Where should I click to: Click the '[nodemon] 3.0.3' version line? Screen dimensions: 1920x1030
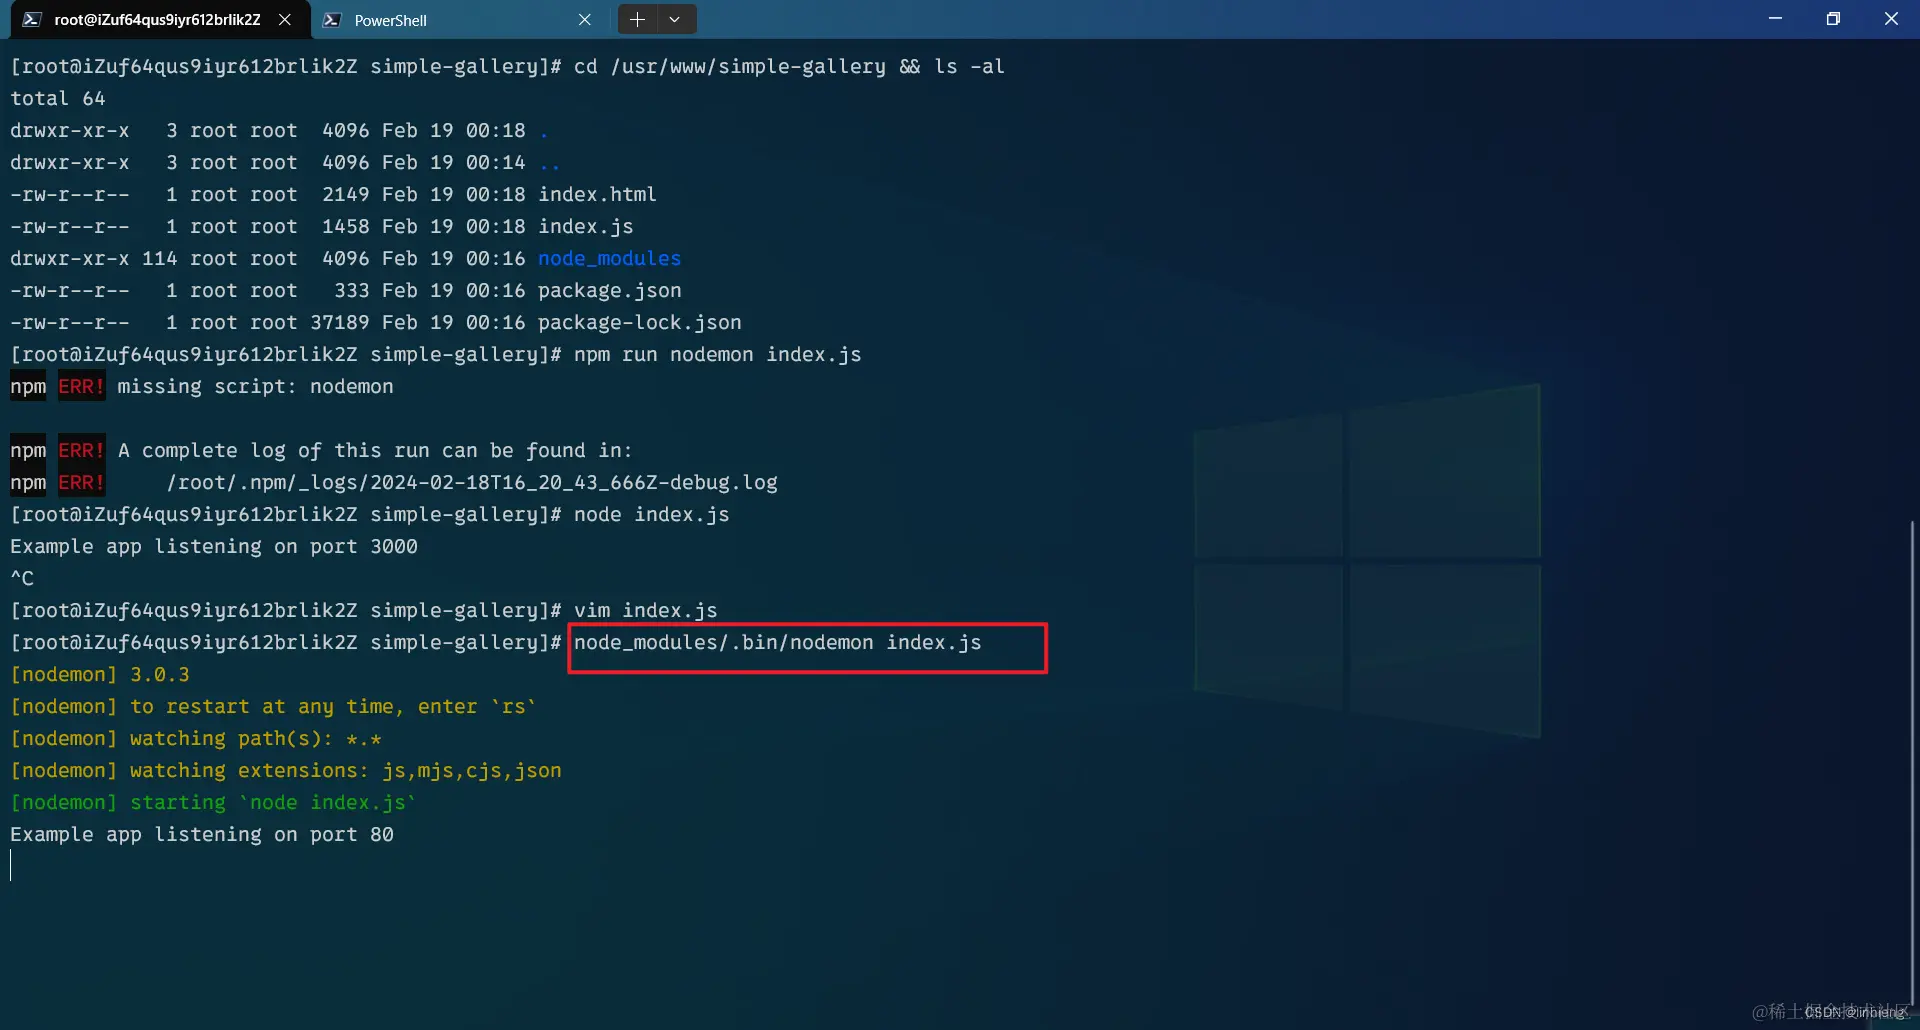point(100,674)
